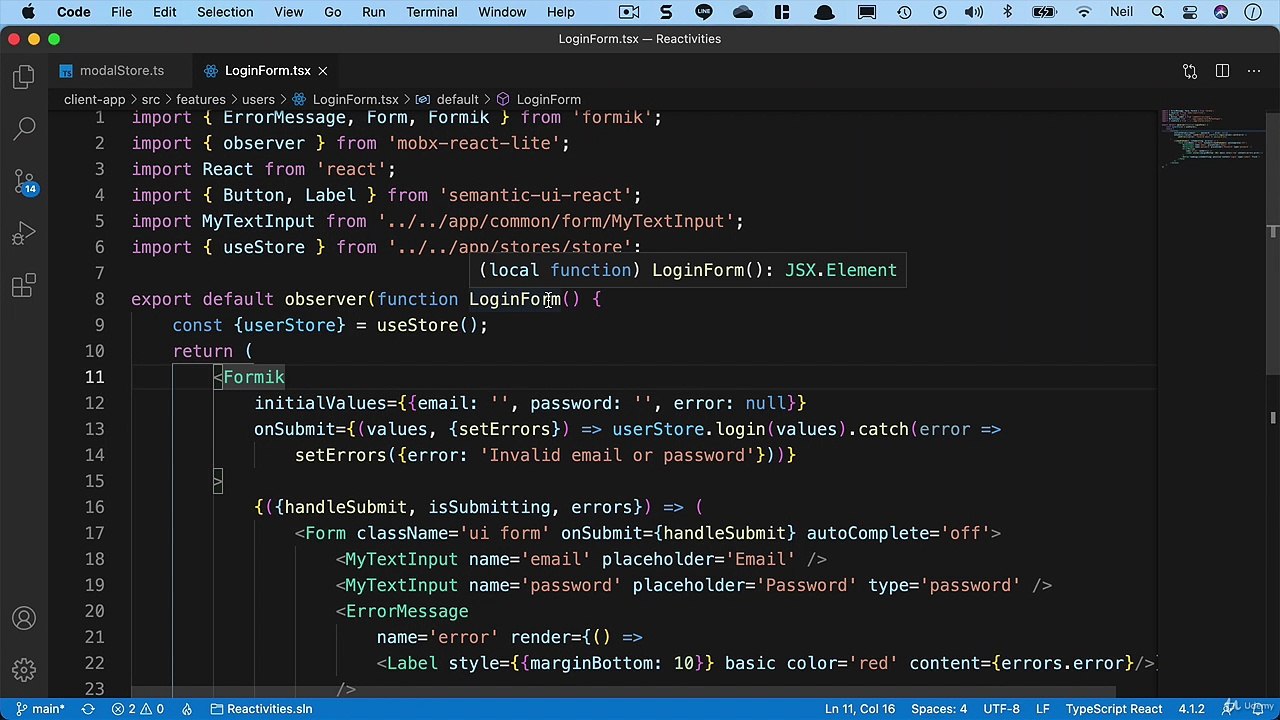Click the TypeScript version 4.1.2
Image resolution: width=1280 pixels, height=720 pixels.
coord(1191,709)
